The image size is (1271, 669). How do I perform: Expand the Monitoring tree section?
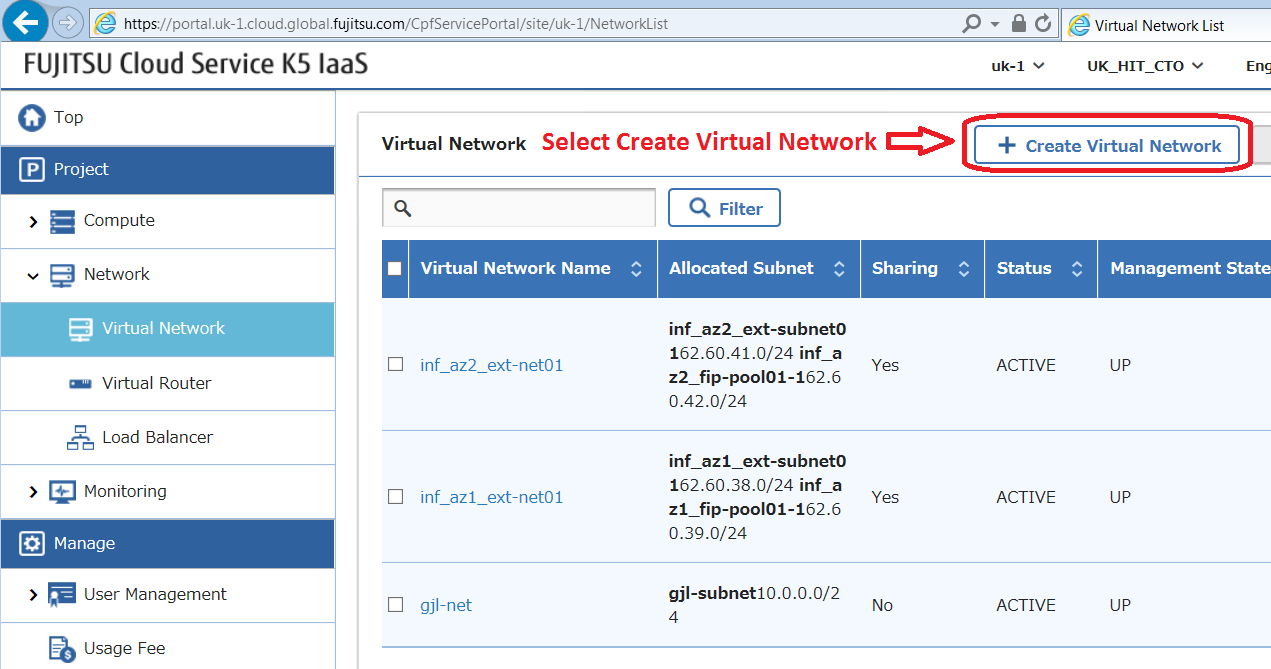(x=33, y=492)
